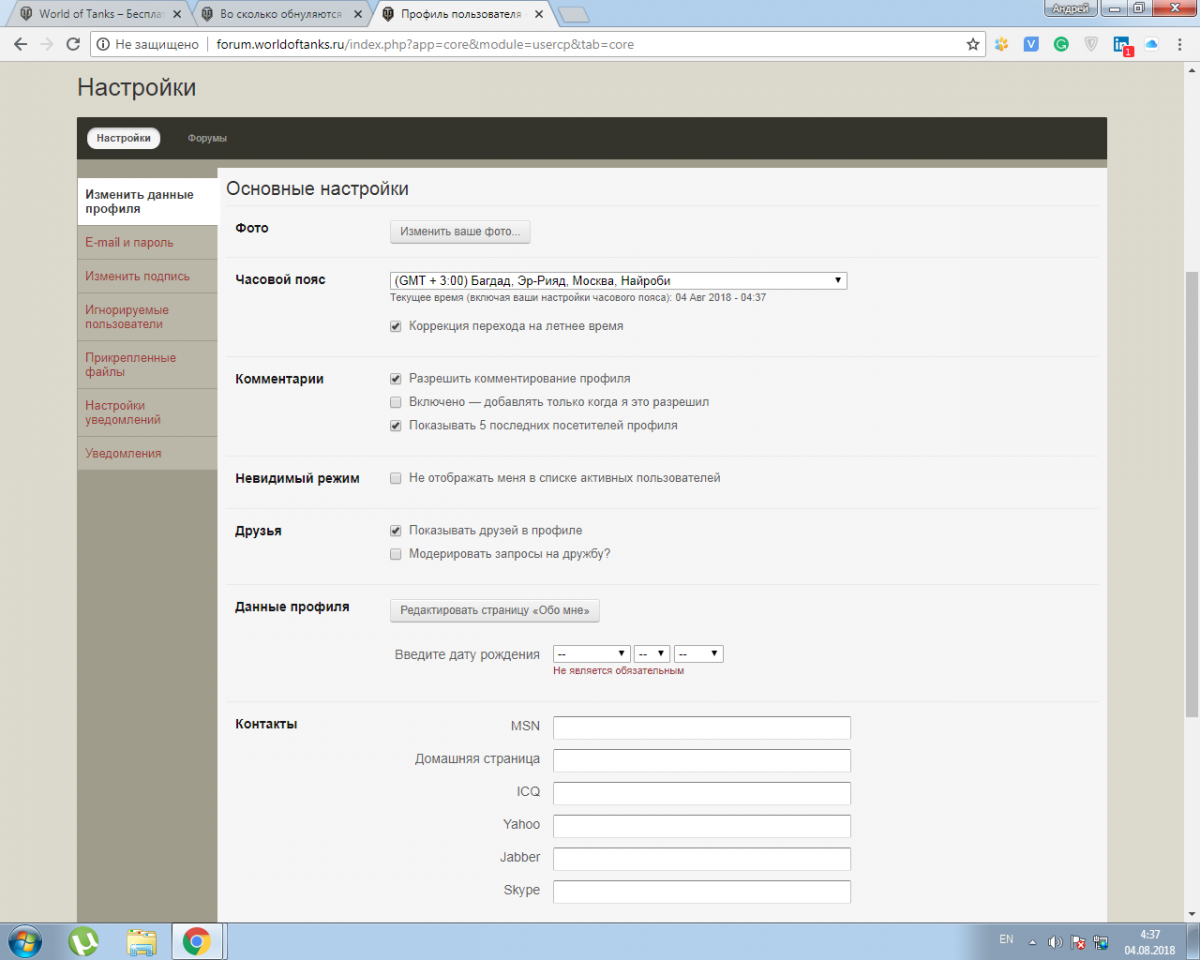1200x960 pixels.
Task: Open the time zone dropdown (GMT + 3:00)
Action: 618,281
